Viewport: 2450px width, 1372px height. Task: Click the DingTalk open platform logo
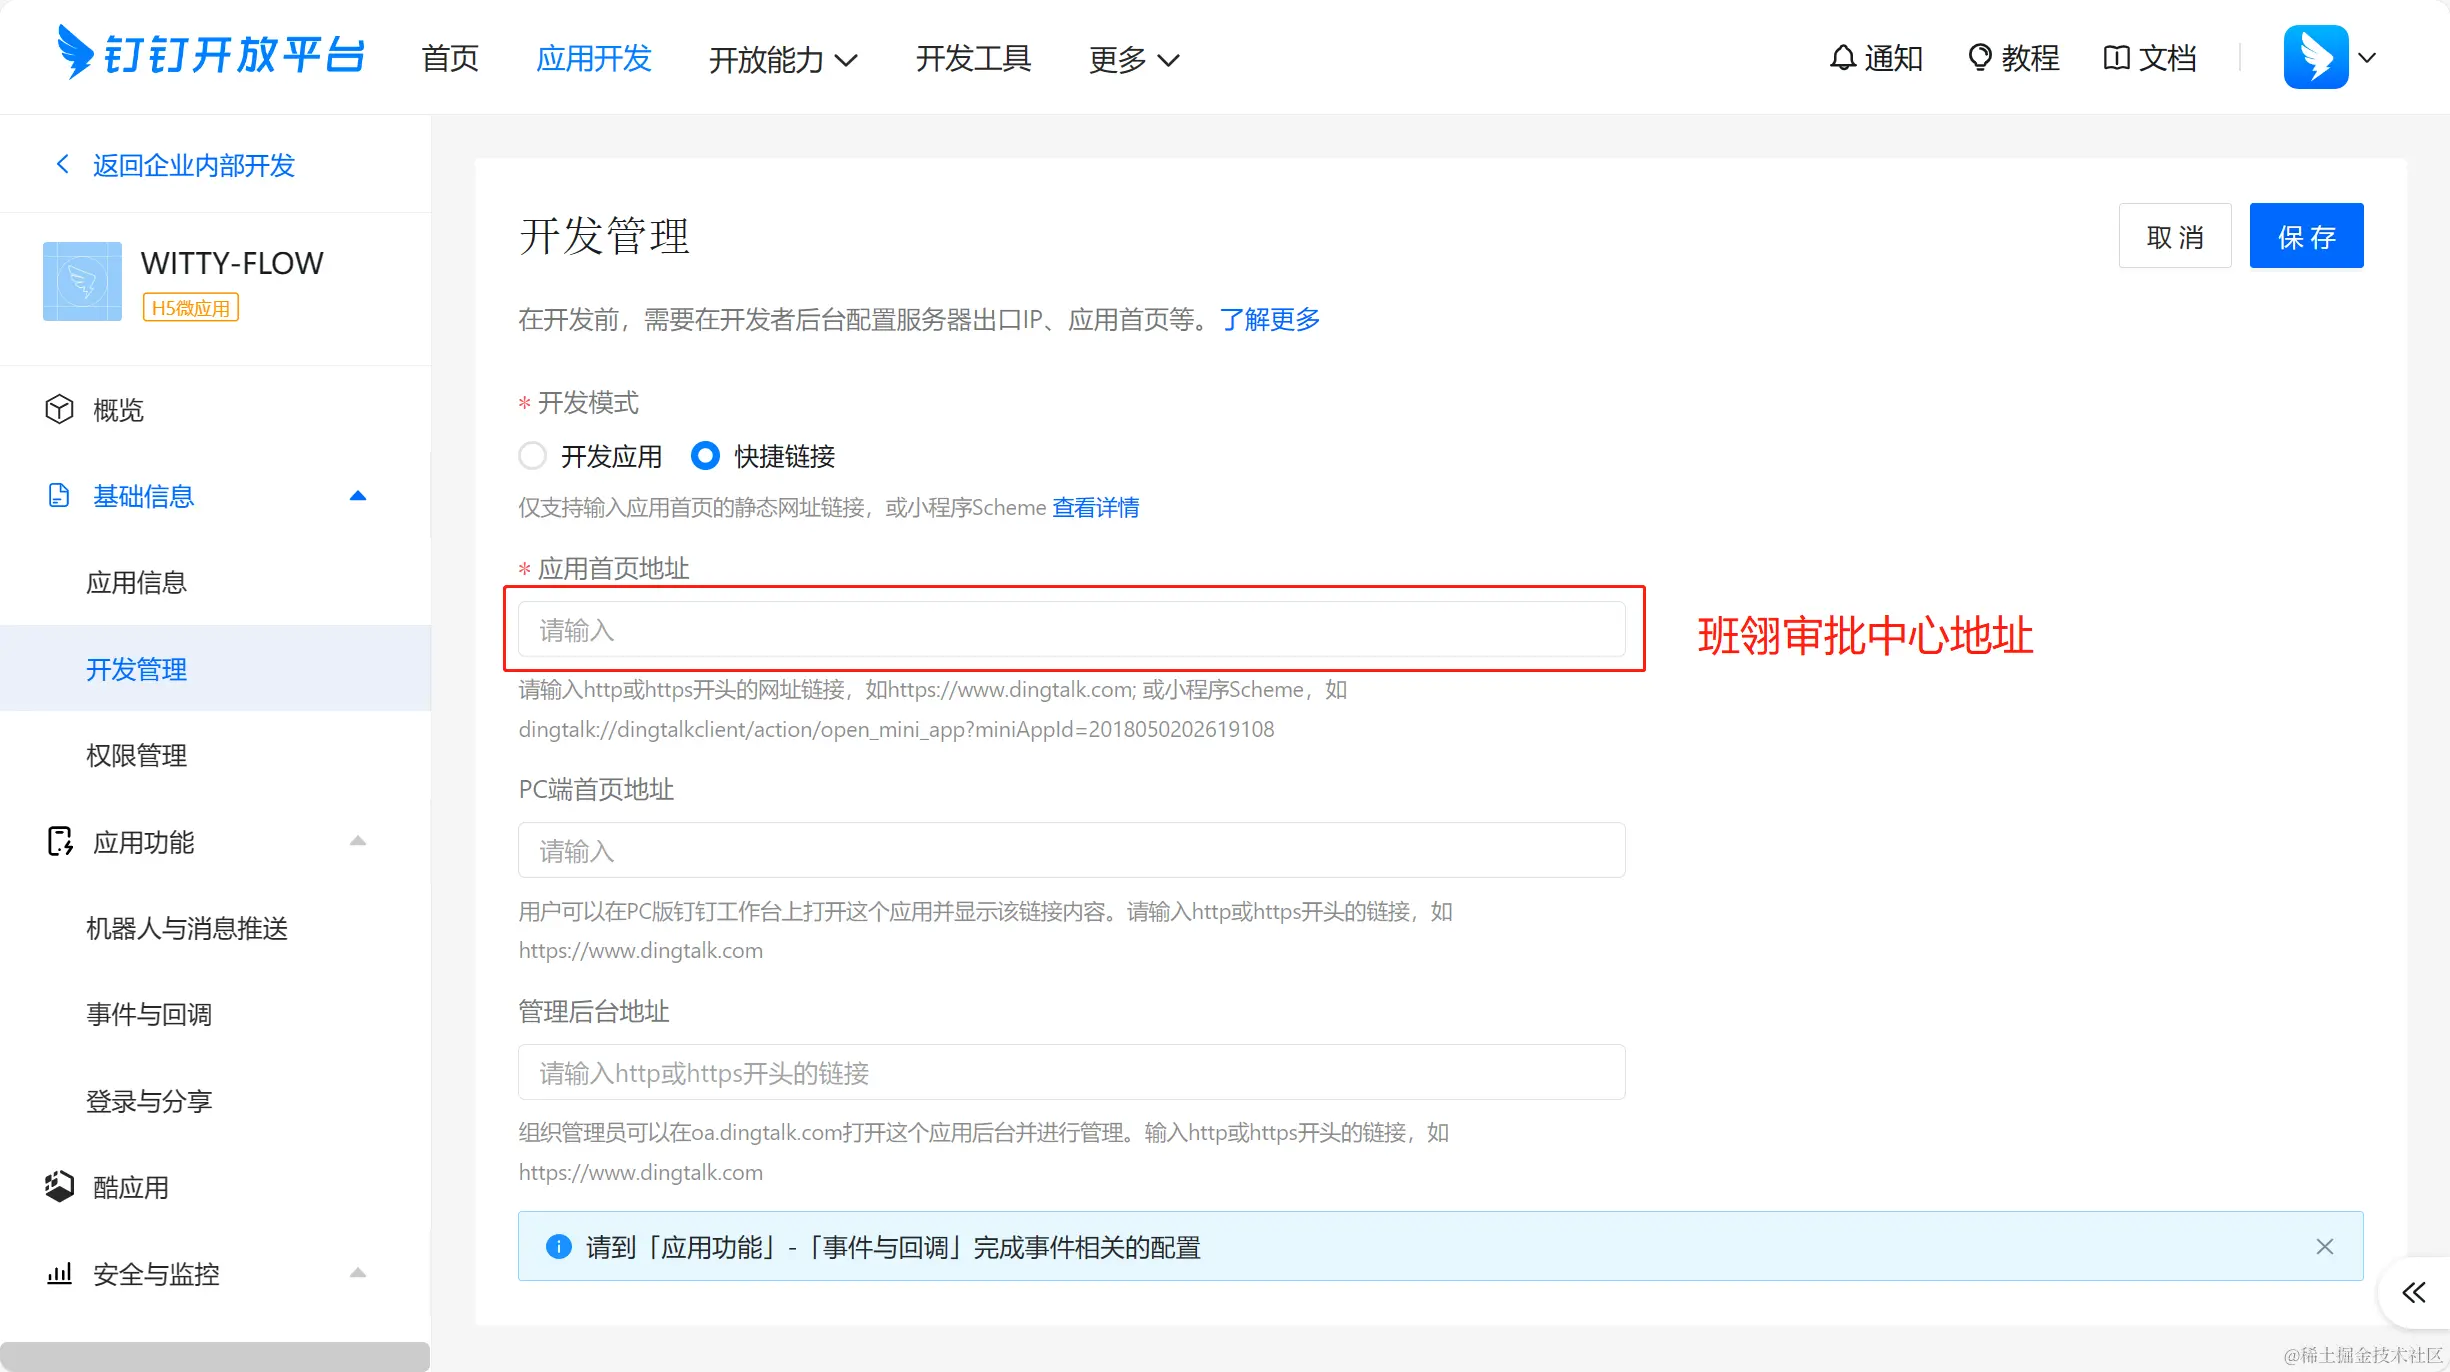(x=211, y=54)
